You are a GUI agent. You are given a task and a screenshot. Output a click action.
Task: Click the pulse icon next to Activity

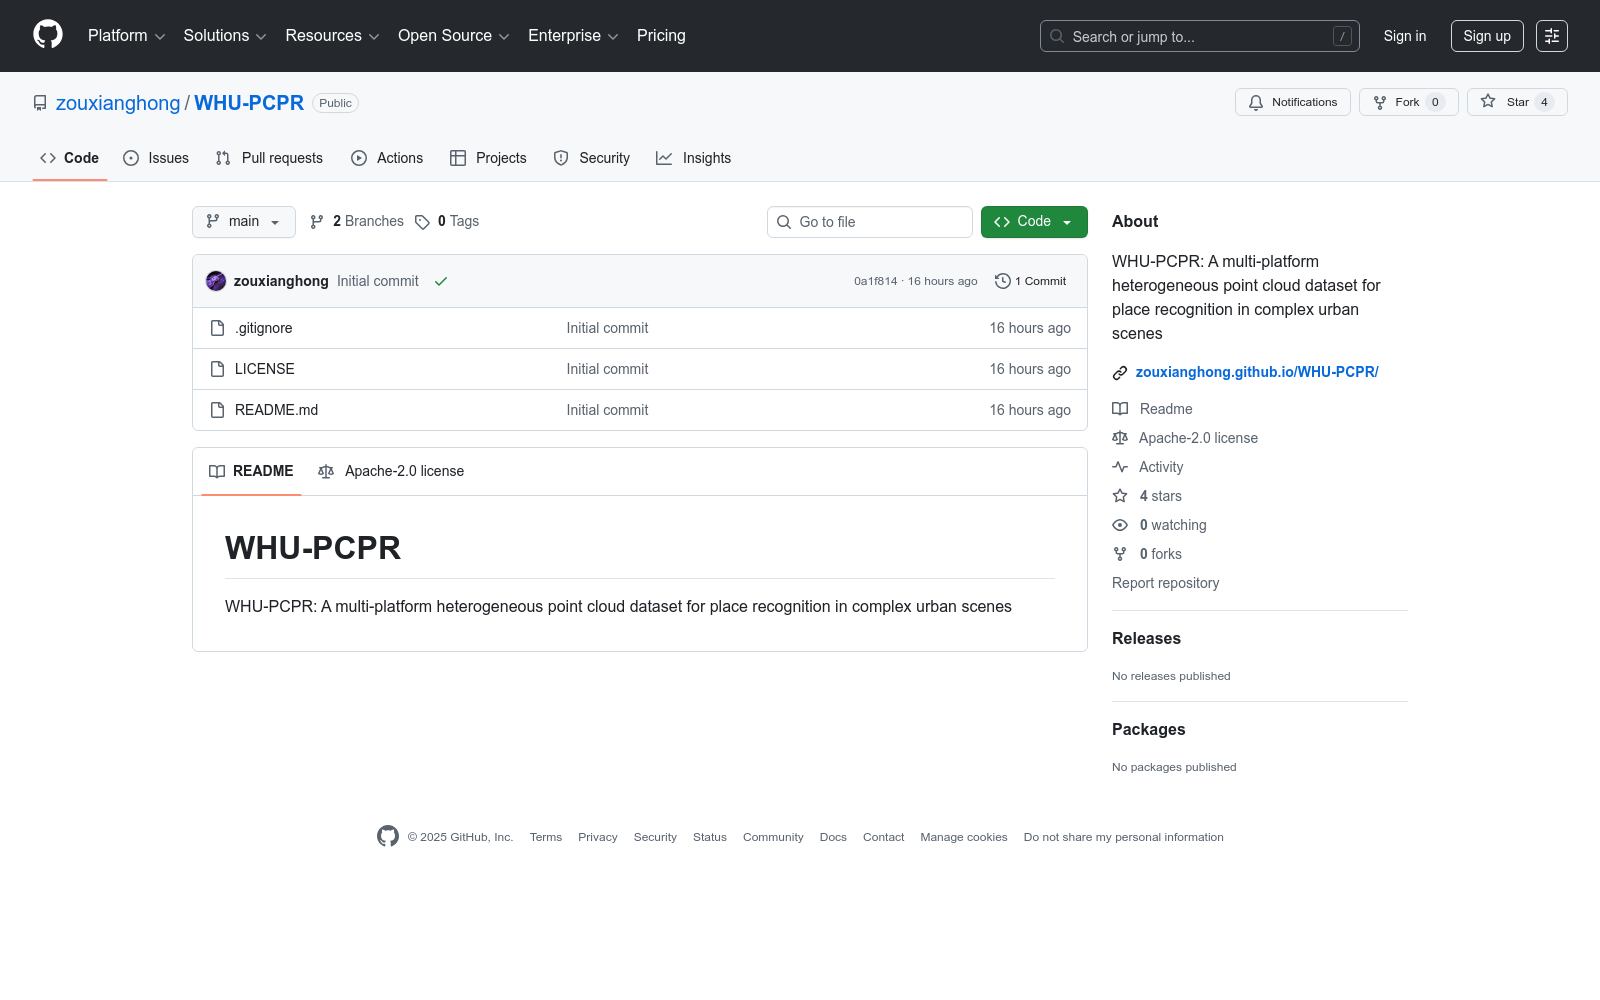click(1120, 467)
